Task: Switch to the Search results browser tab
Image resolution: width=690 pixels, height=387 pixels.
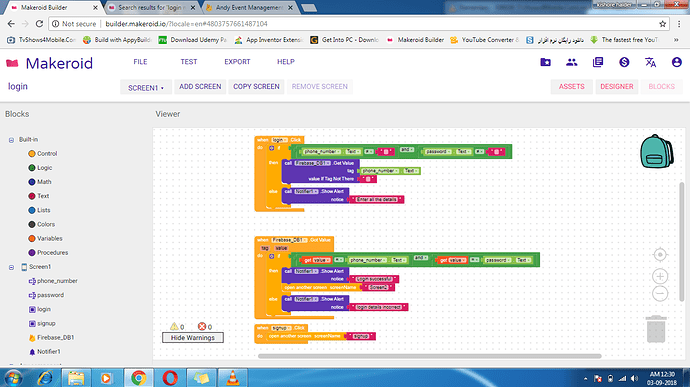Action: point(151,7)
